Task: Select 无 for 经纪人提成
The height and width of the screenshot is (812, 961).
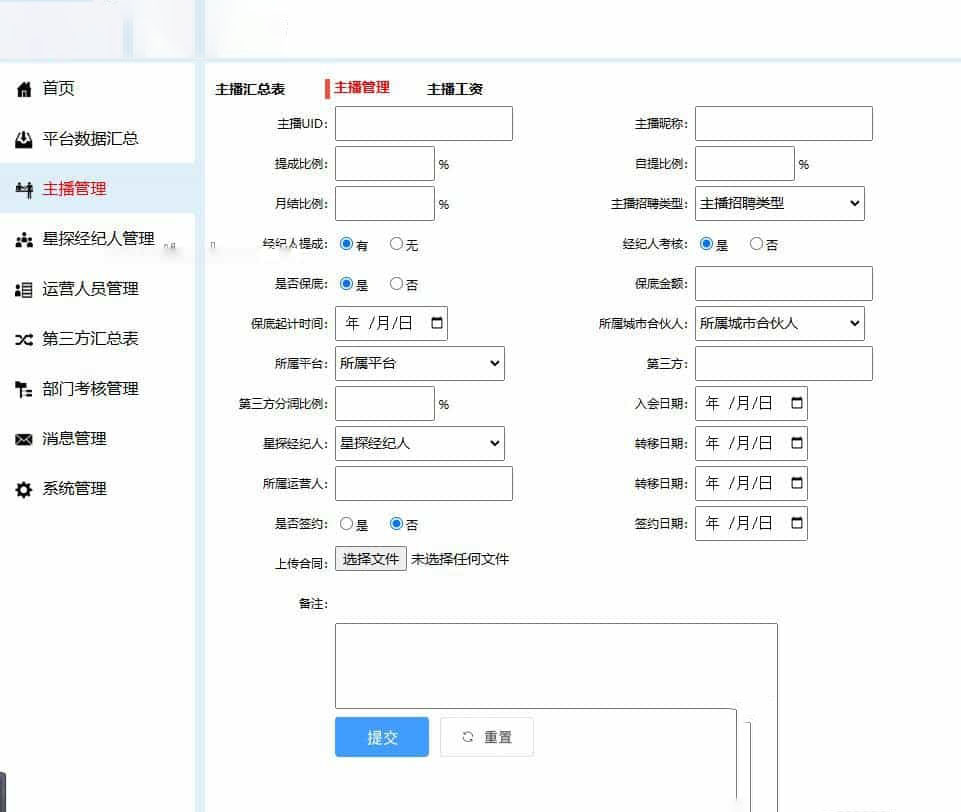Action: point(396,244)
